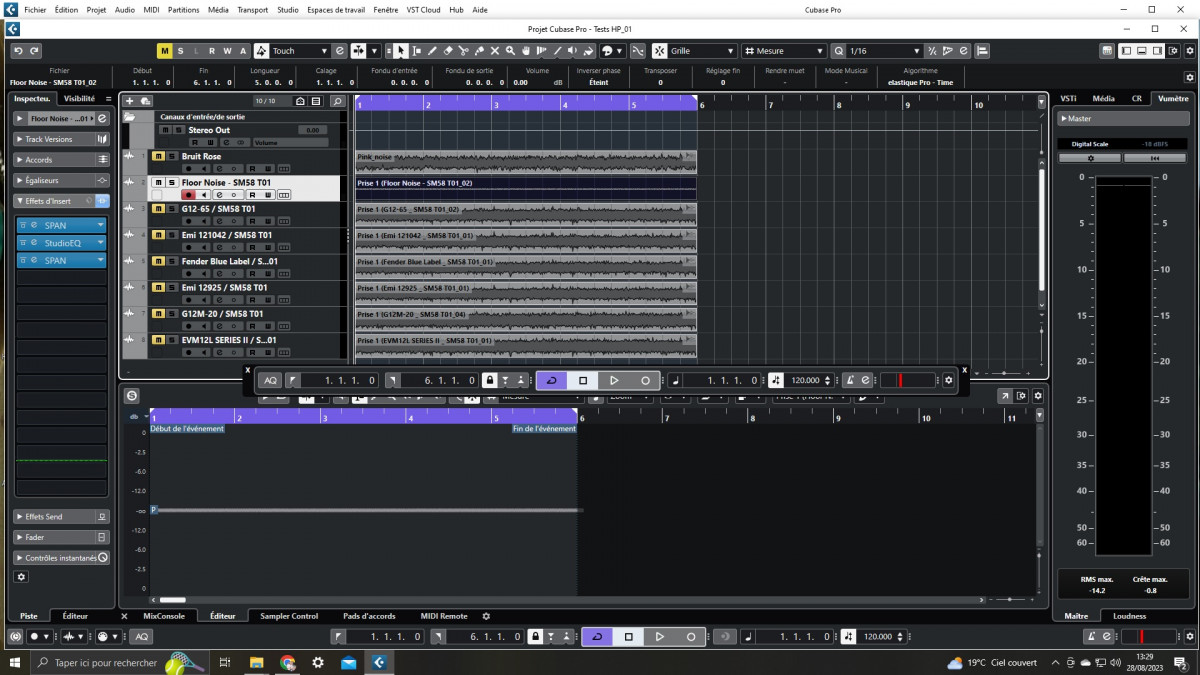Screen dimensions: 1200x675
Task: Select the Zoom magnifier tool
Action: pos(510,51)
